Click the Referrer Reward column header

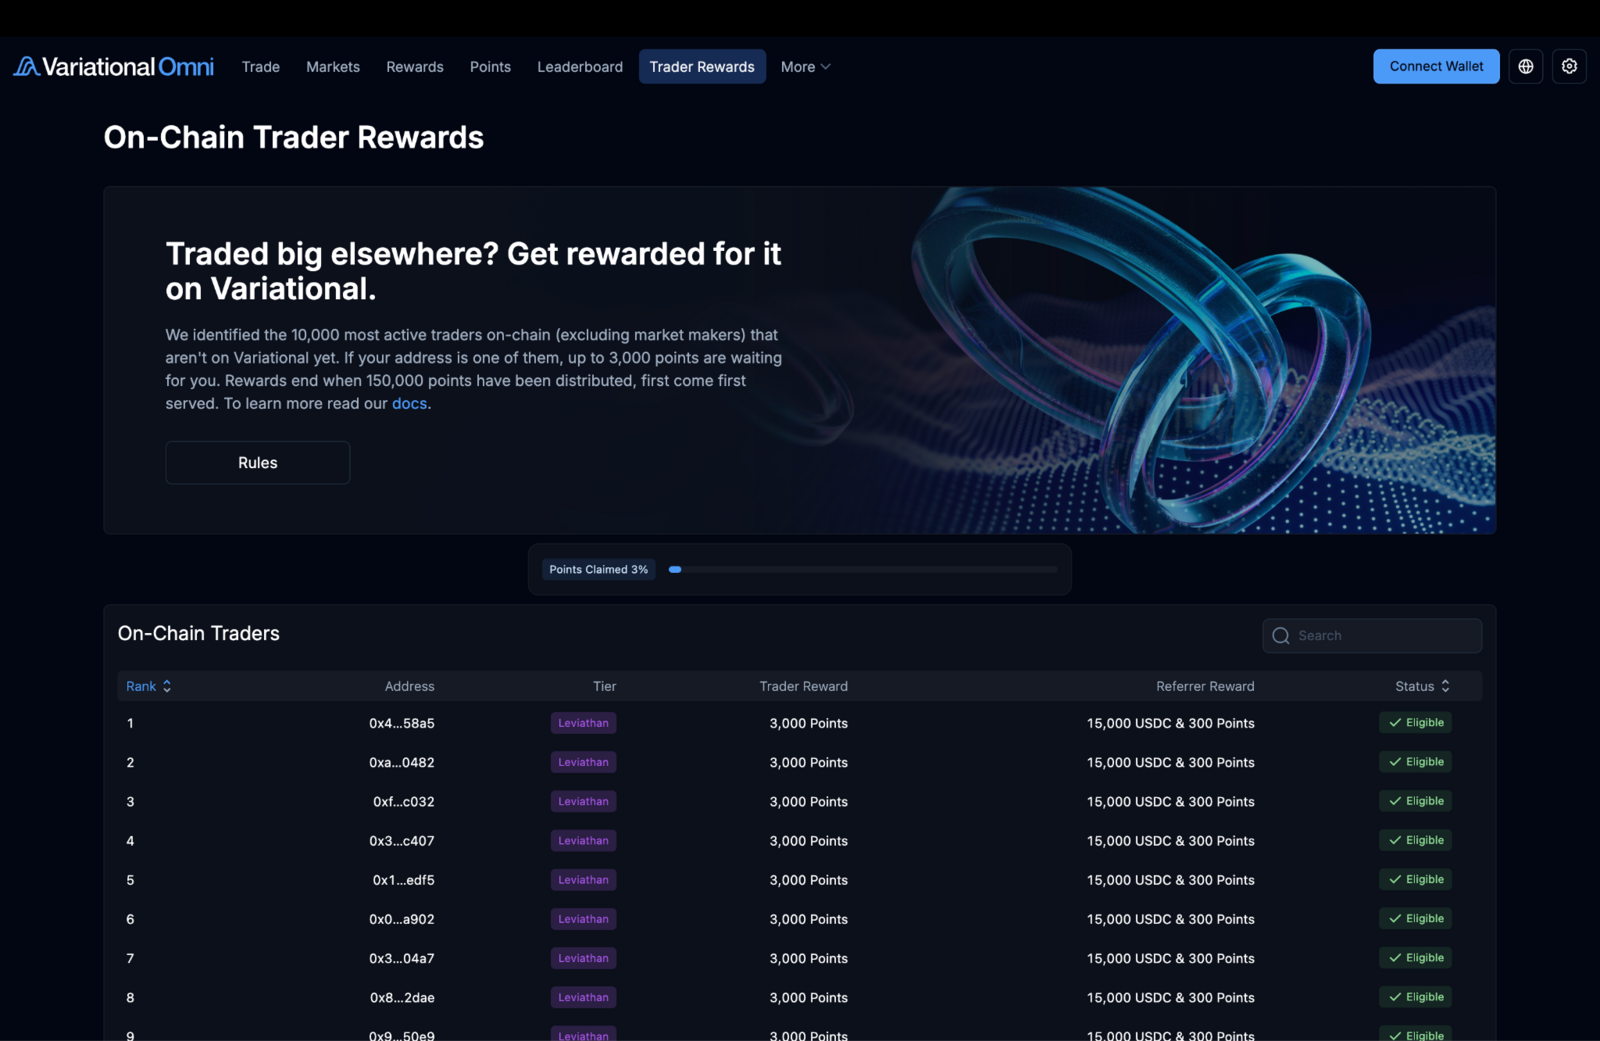tap(1205, 686)
